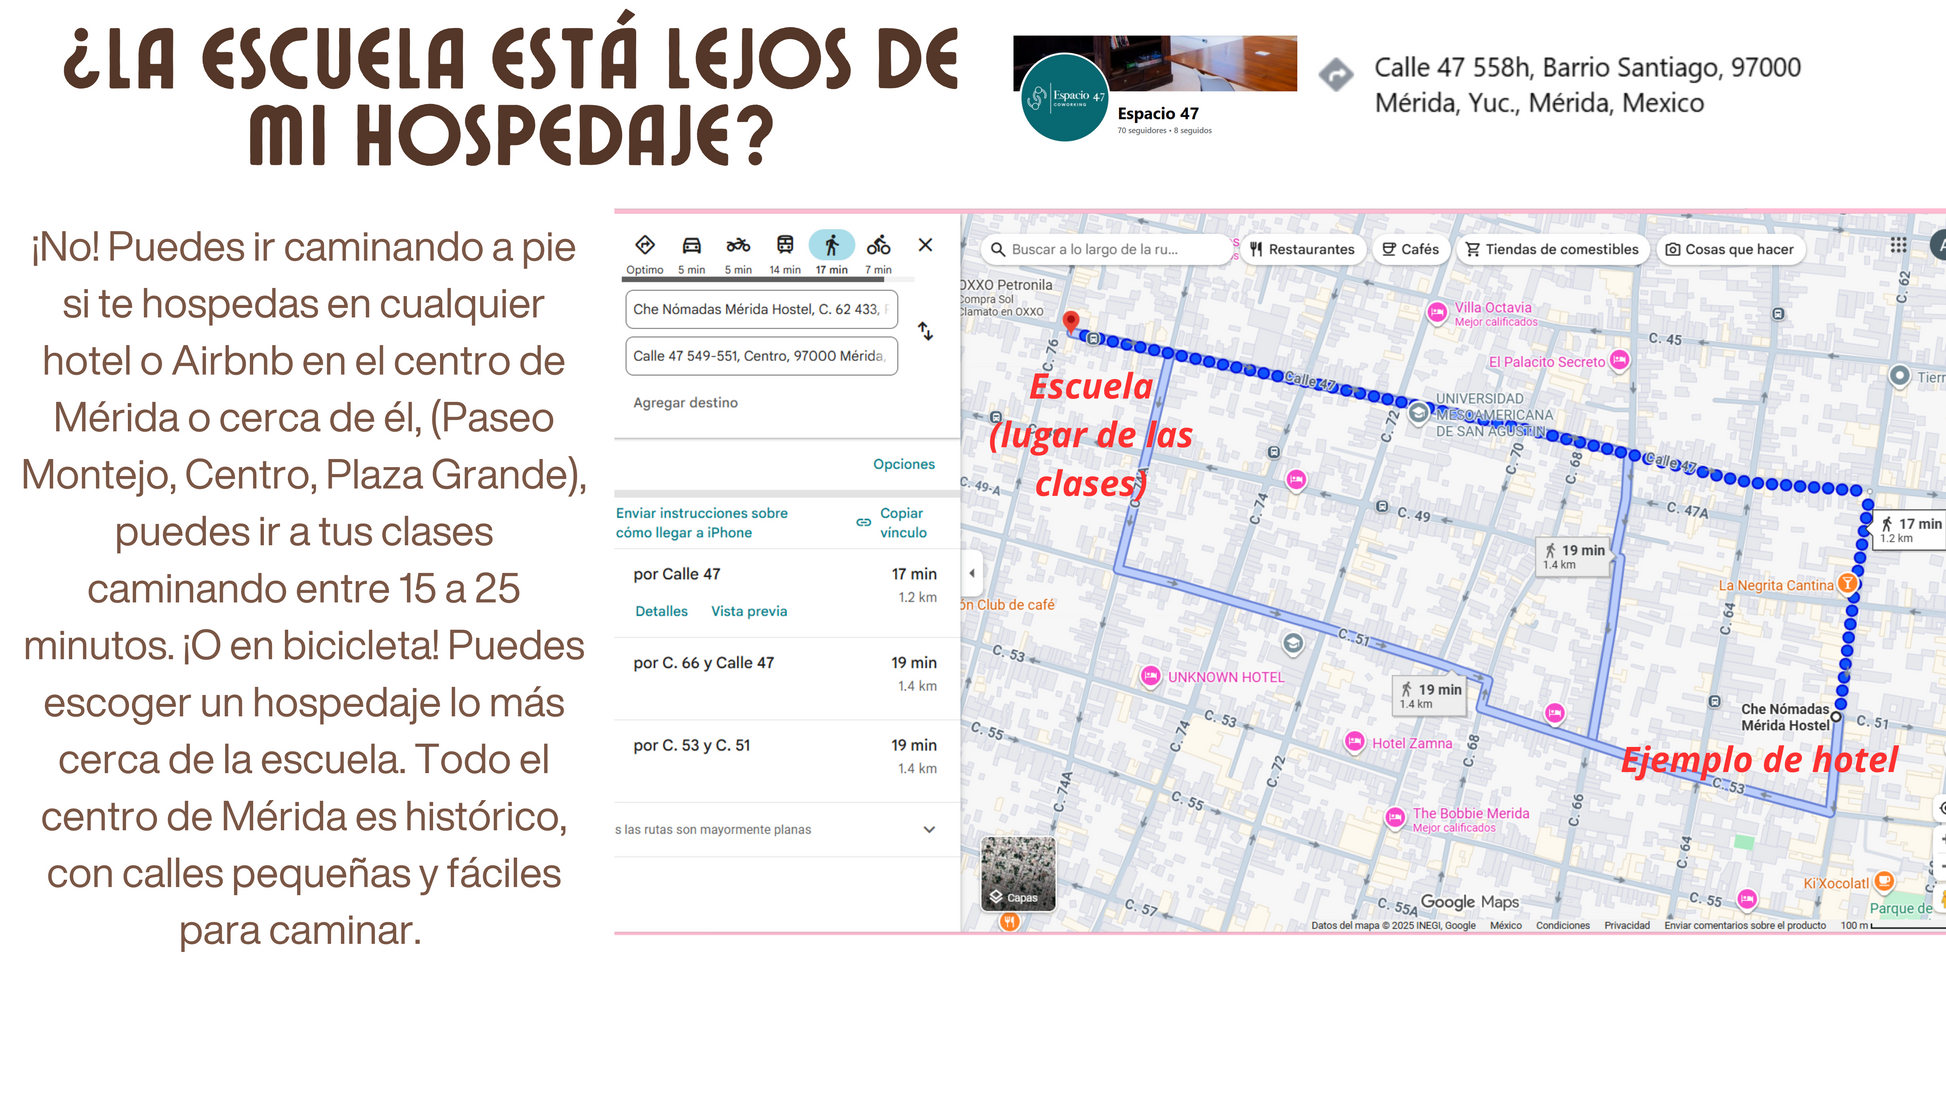The height and width of the screenshot is (1095, 1946).
Task: Select the driving (car) travel mode
Action: (691, 246)
